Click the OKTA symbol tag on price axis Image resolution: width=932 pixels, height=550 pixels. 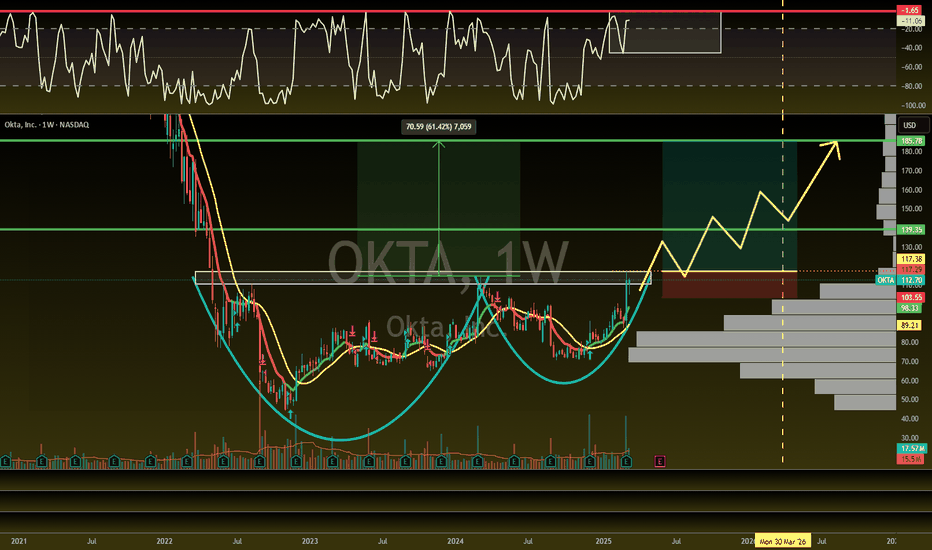[886, 280]
